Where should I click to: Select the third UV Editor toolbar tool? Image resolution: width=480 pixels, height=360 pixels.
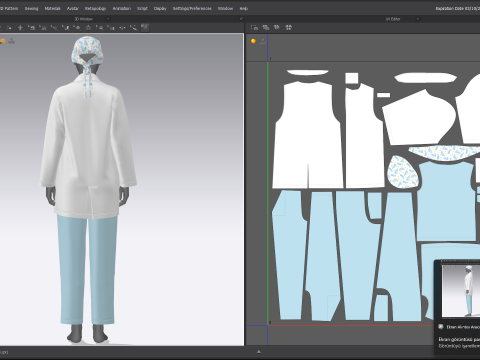(x=277, y=27)
